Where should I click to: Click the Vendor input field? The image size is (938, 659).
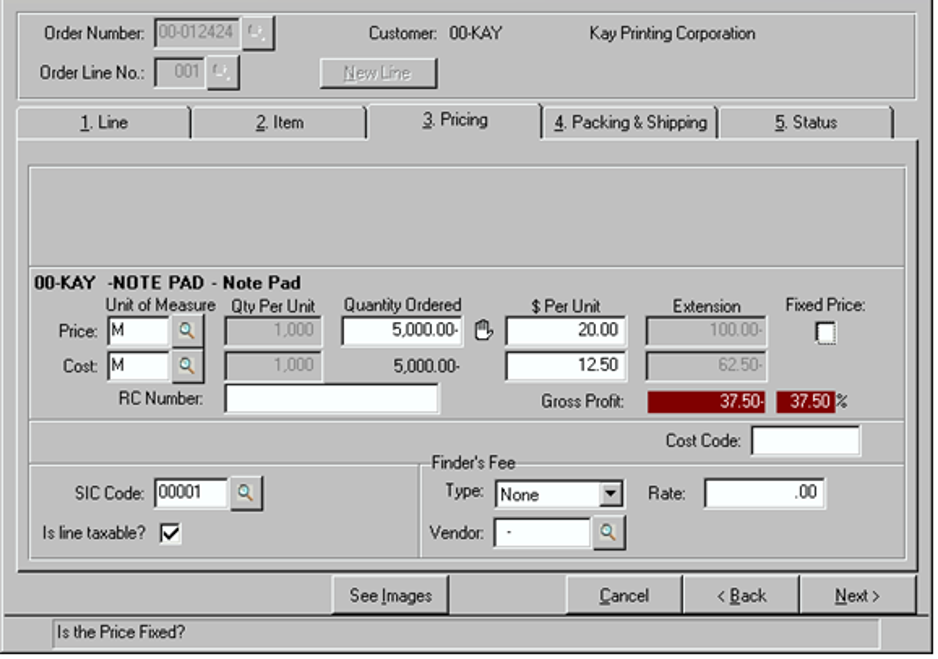click(542, 532)
